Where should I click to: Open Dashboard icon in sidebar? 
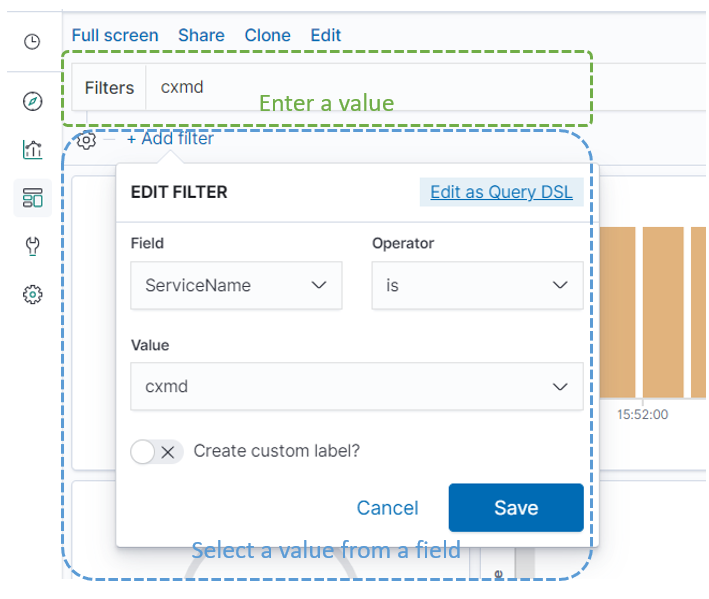(x=32, y=198)
